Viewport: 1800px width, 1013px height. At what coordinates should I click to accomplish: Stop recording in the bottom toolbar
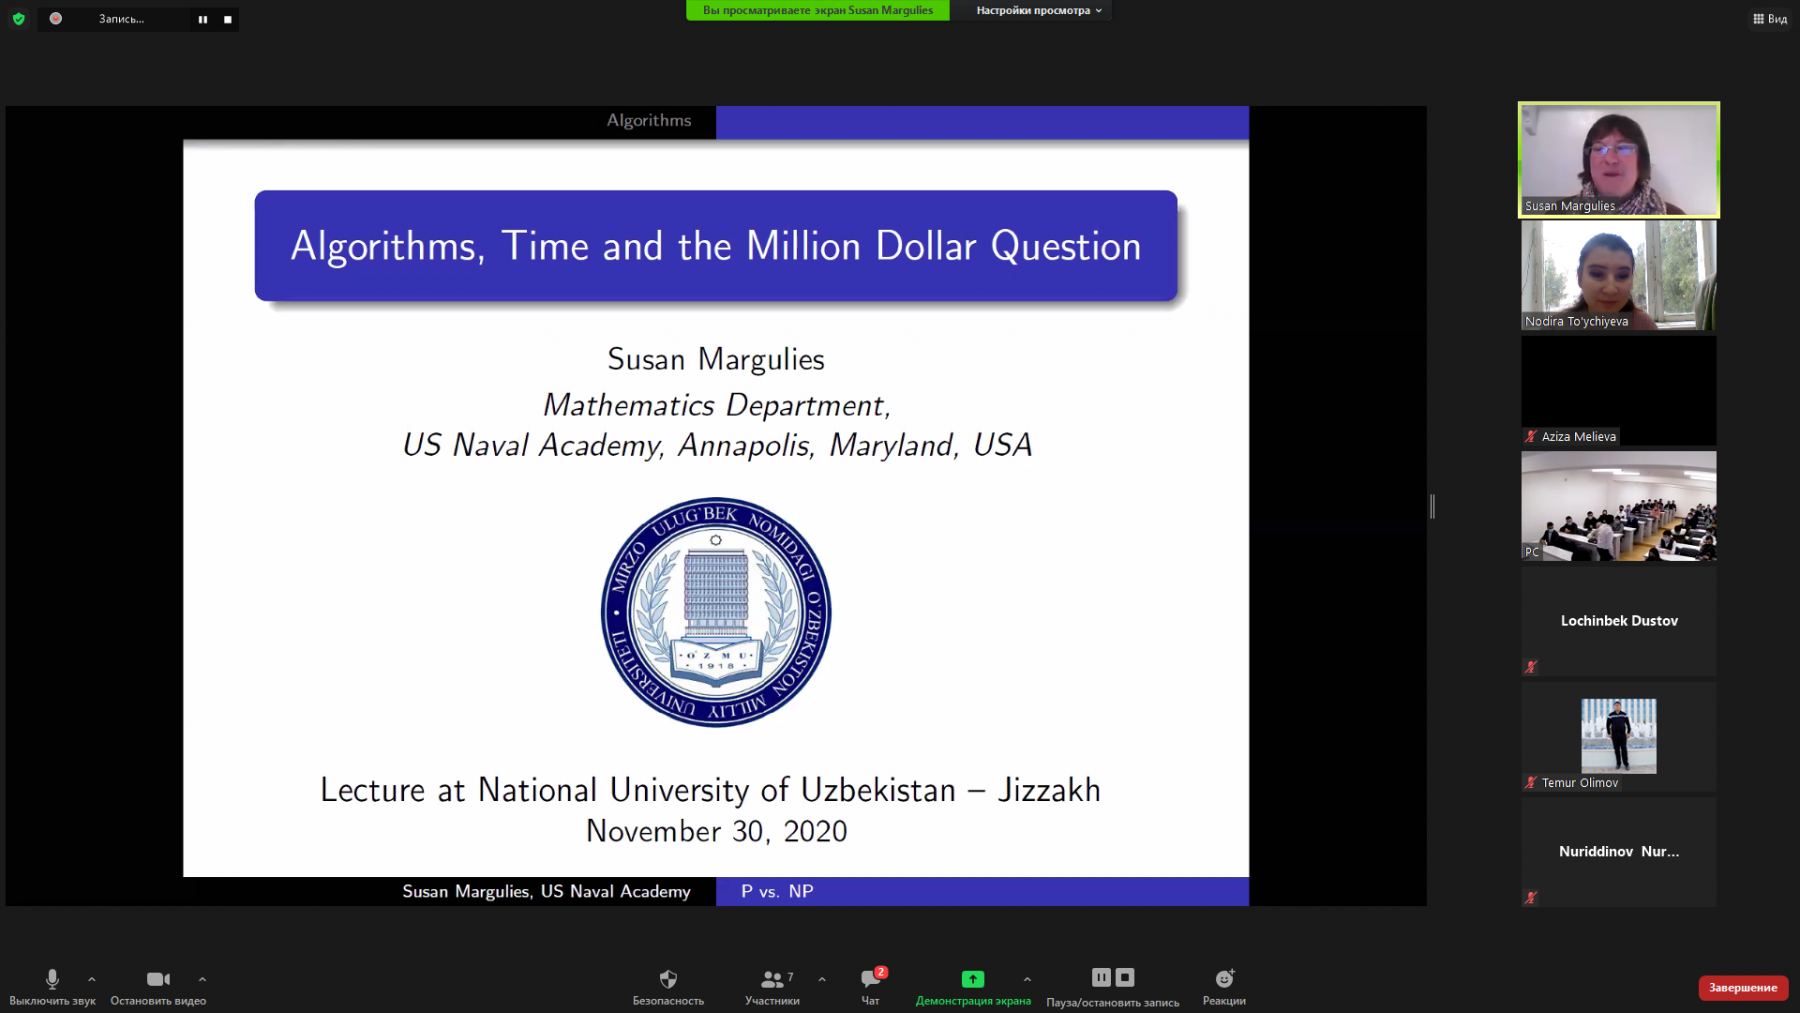click(1125, 978)
